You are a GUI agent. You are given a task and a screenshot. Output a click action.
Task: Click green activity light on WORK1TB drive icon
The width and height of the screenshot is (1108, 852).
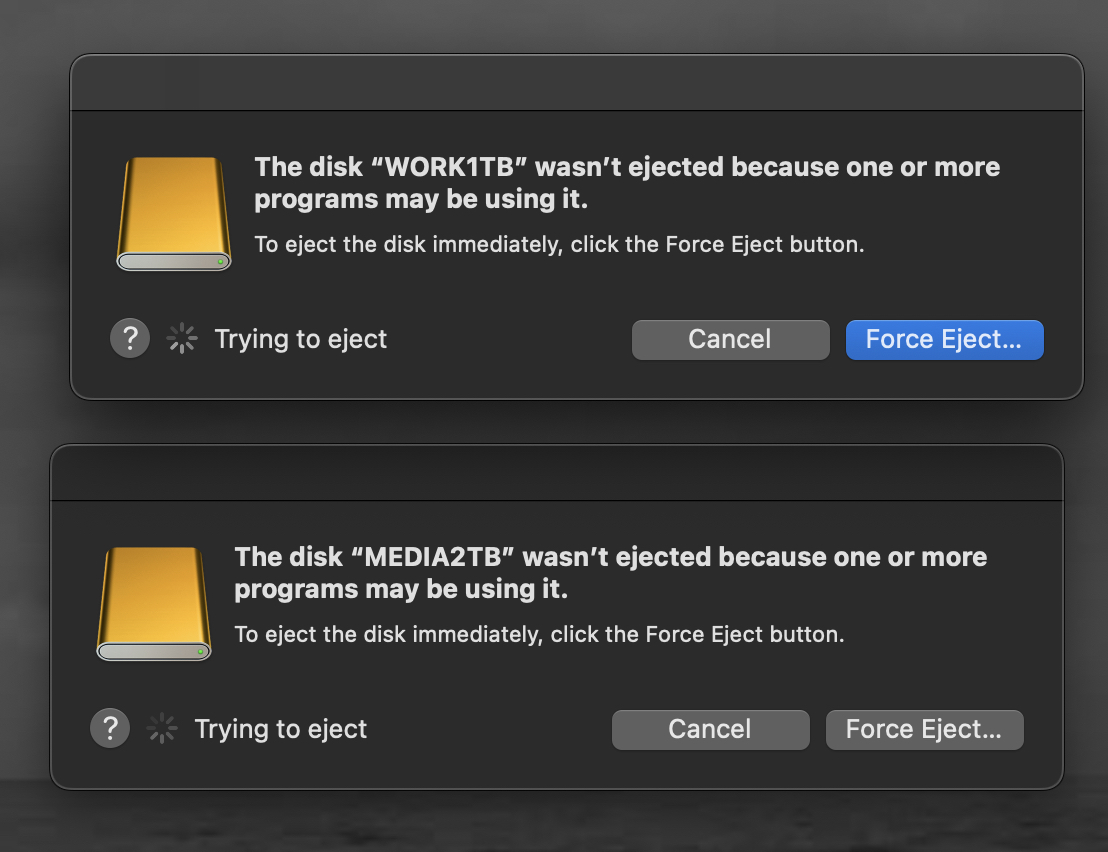[x=220, y=261]
